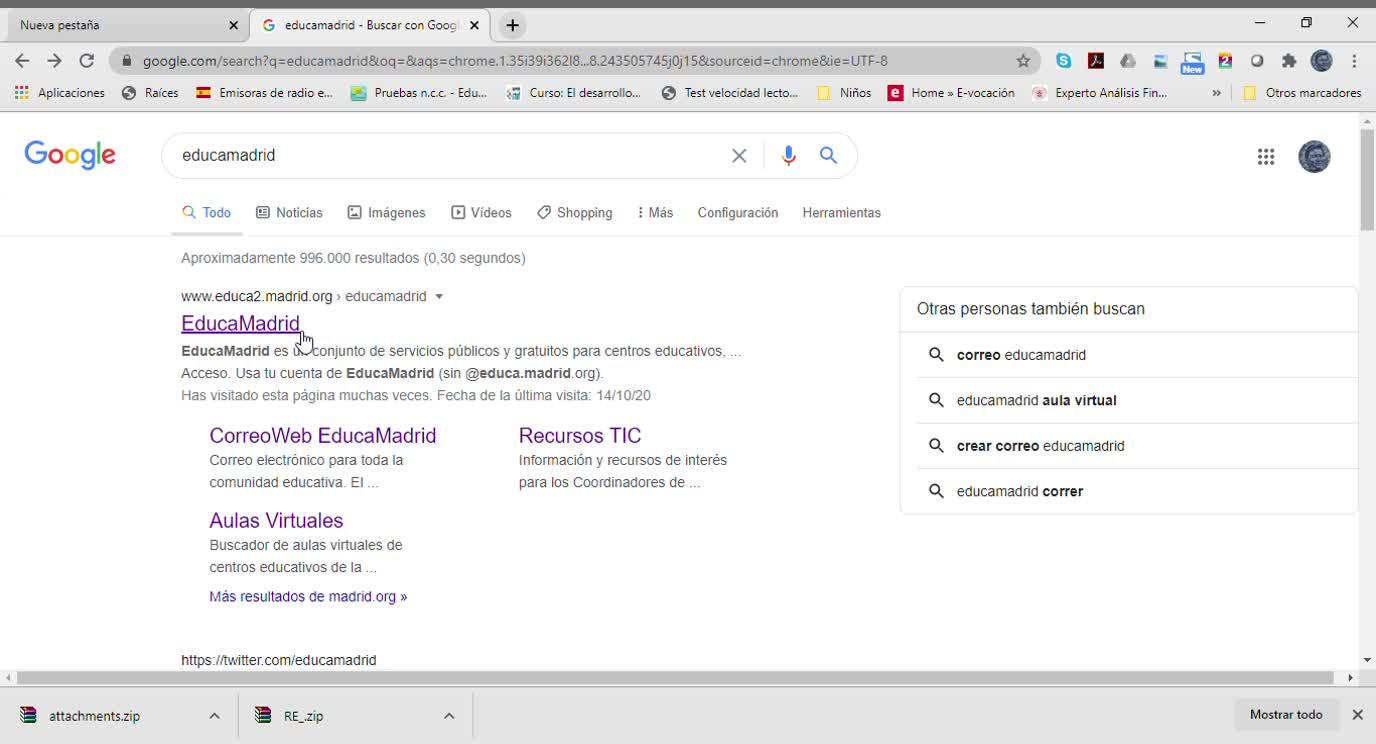Screen dimensions: 1376x744
Task: Close the downloads bar
Action: [x=1357, y=715]
